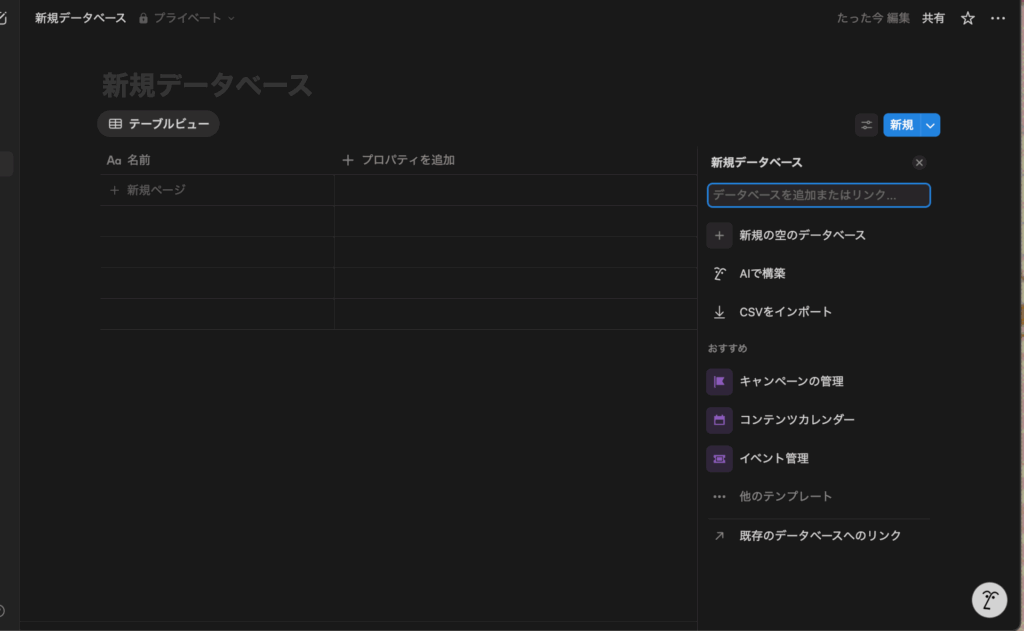The width and height of the screenshot is (1024, 631).
Task: Click the データベースを追加またはリンク search field
Action: [x=818, y=195]
